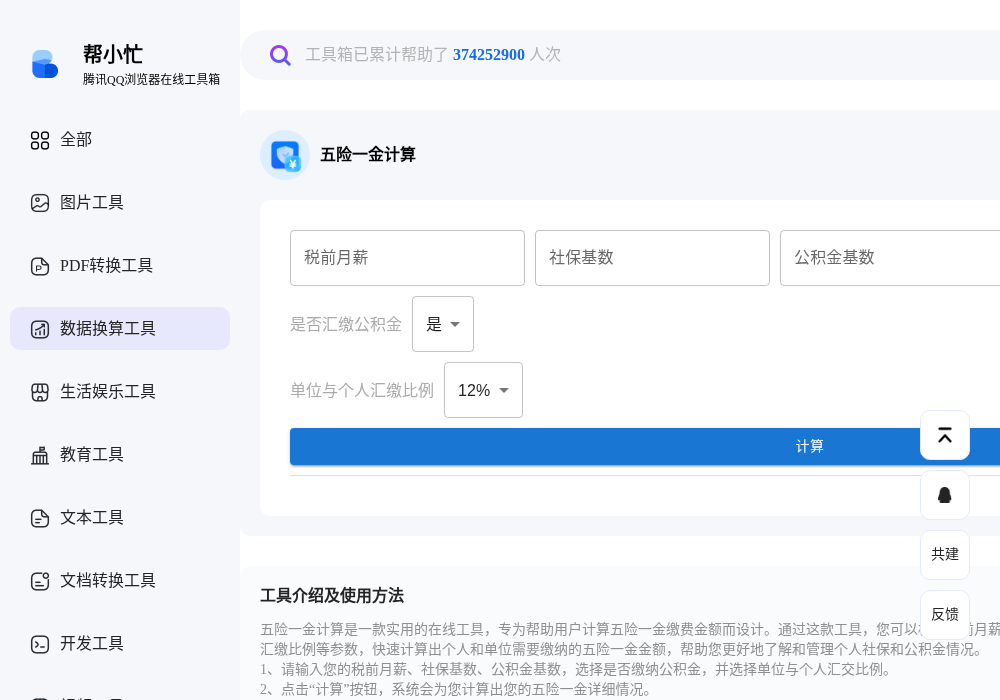Viewport: 1000px width, 700px height.
Task: Select 数据换算工具 category
Action: pyautogui.click(x=120, y=328)
